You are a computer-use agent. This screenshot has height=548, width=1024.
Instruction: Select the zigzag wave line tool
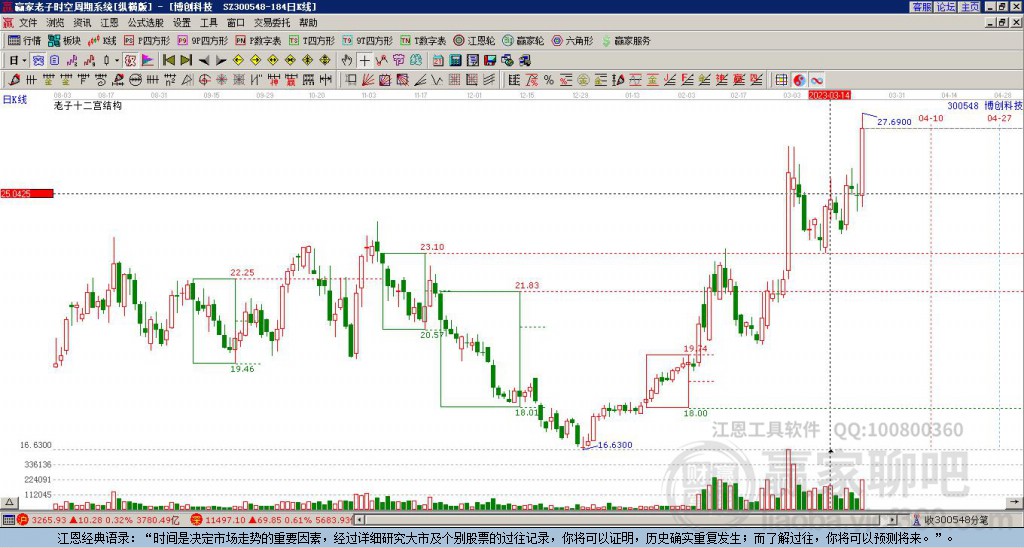[437, 80]
